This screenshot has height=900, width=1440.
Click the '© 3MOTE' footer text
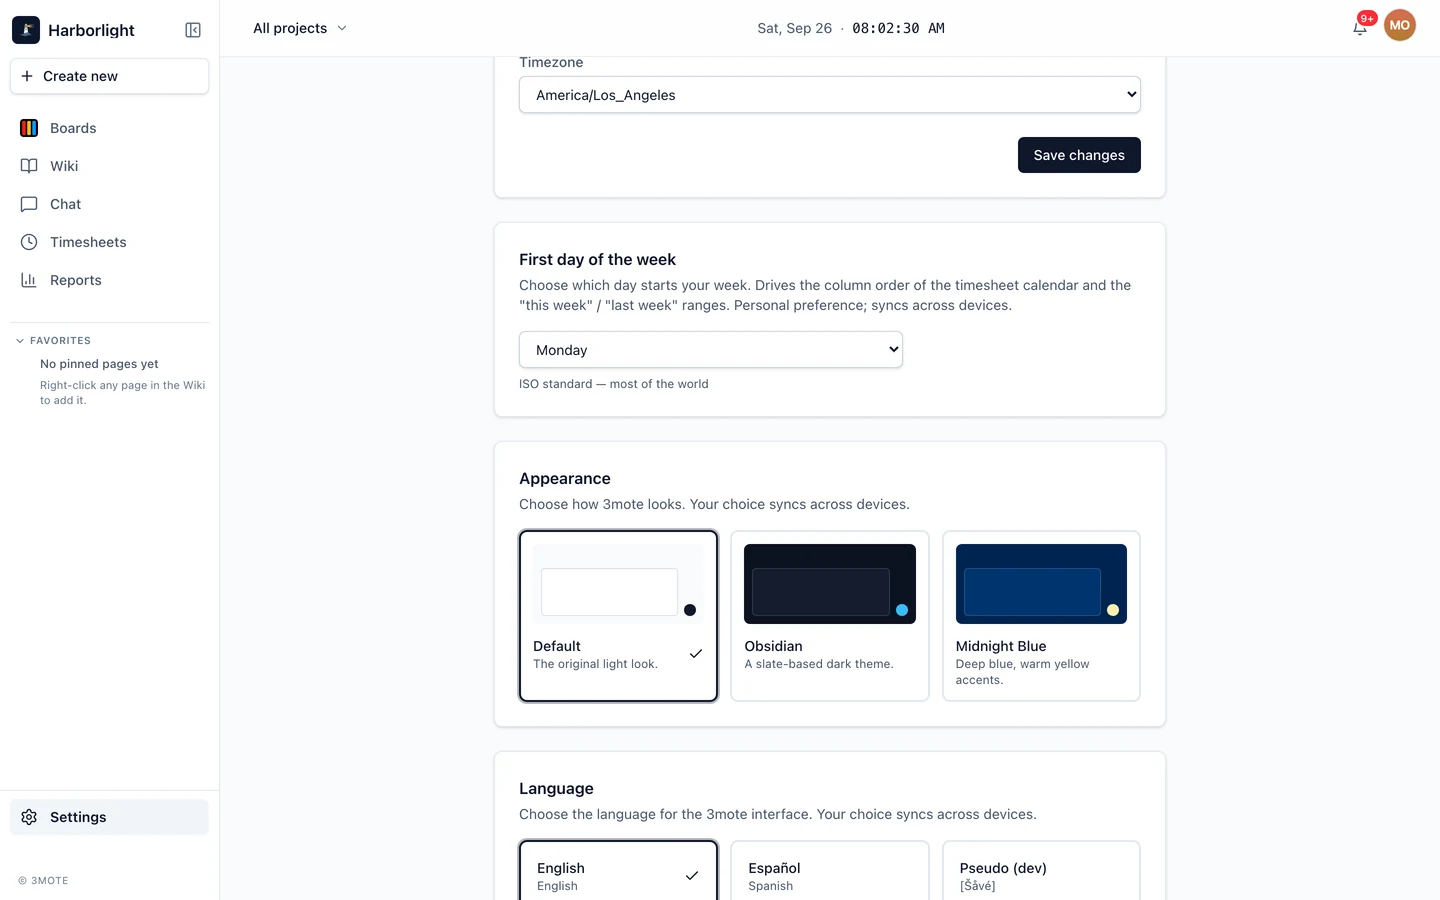(43, 881)
